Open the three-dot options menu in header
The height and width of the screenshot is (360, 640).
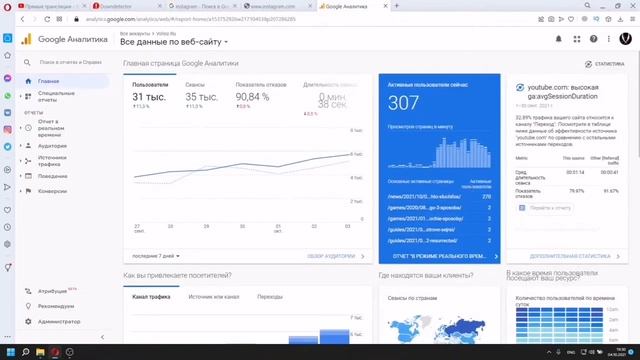point(609,39)
